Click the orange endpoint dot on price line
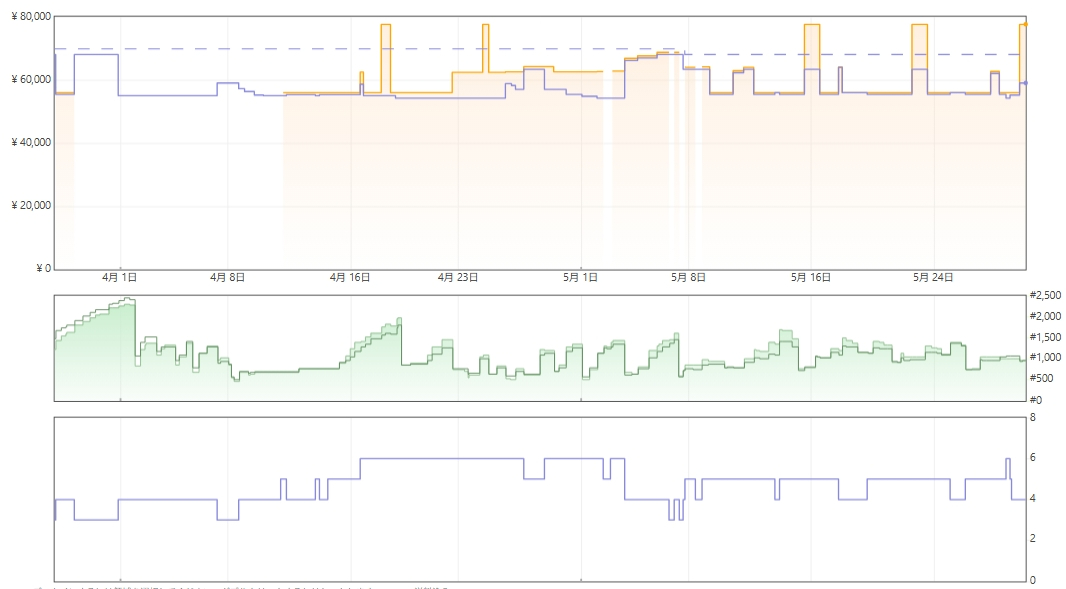The height and width of the screenshot is (589, 1066). coord(1025,24)
